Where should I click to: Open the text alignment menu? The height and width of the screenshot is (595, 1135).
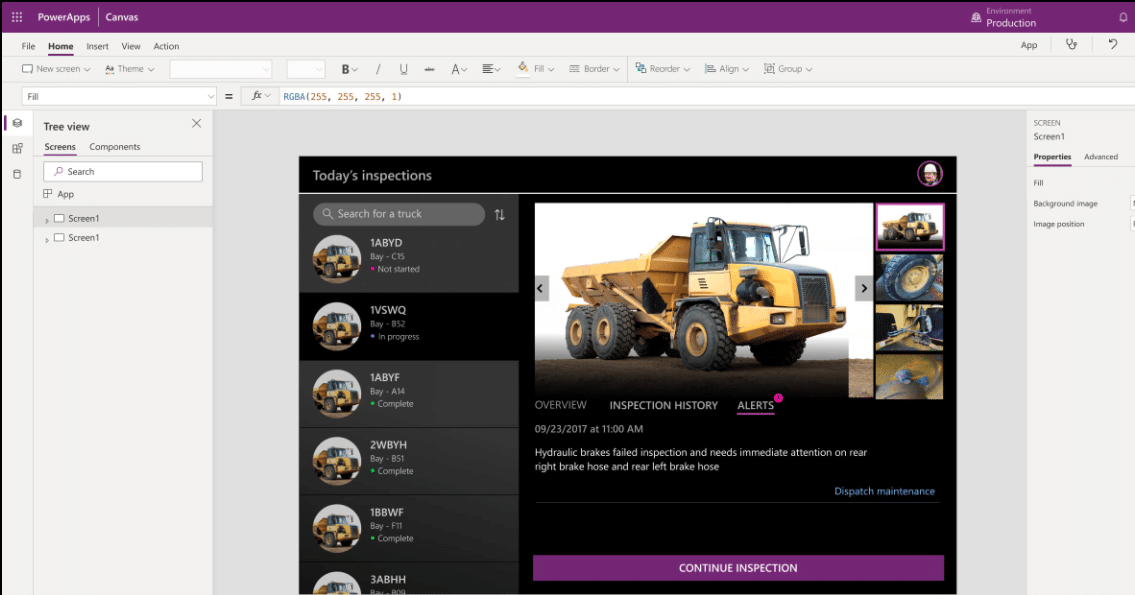tap(491, 69)
